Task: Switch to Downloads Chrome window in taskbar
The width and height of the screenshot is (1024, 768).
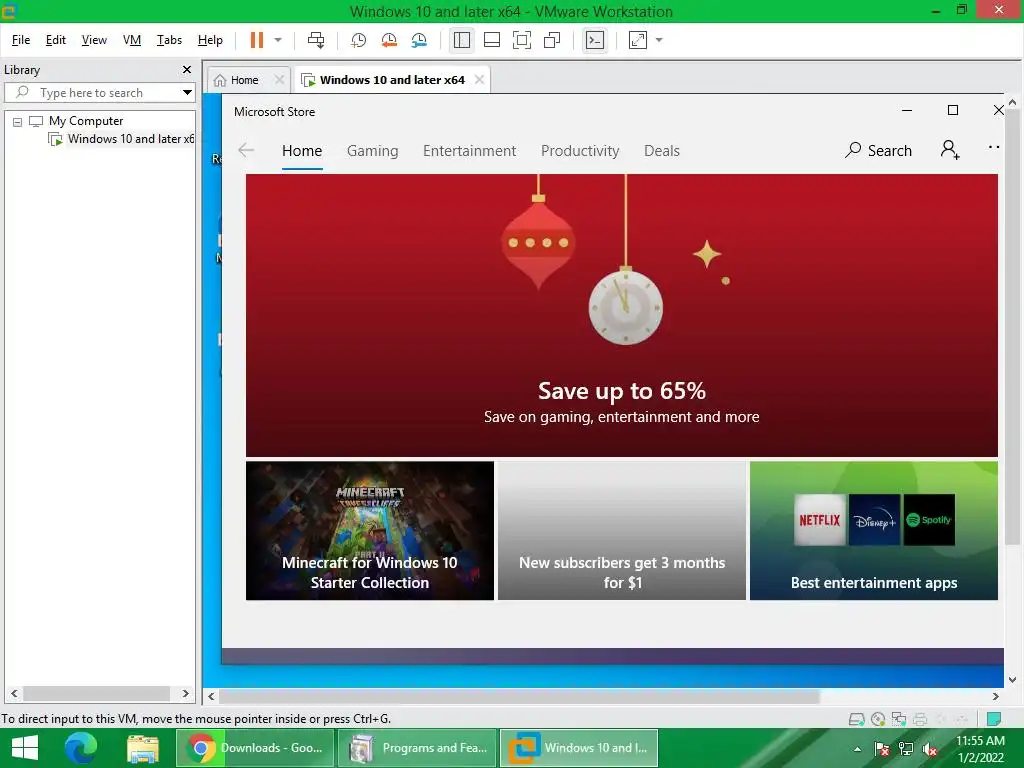Action: pyautogui.click(x=255, y=748)
